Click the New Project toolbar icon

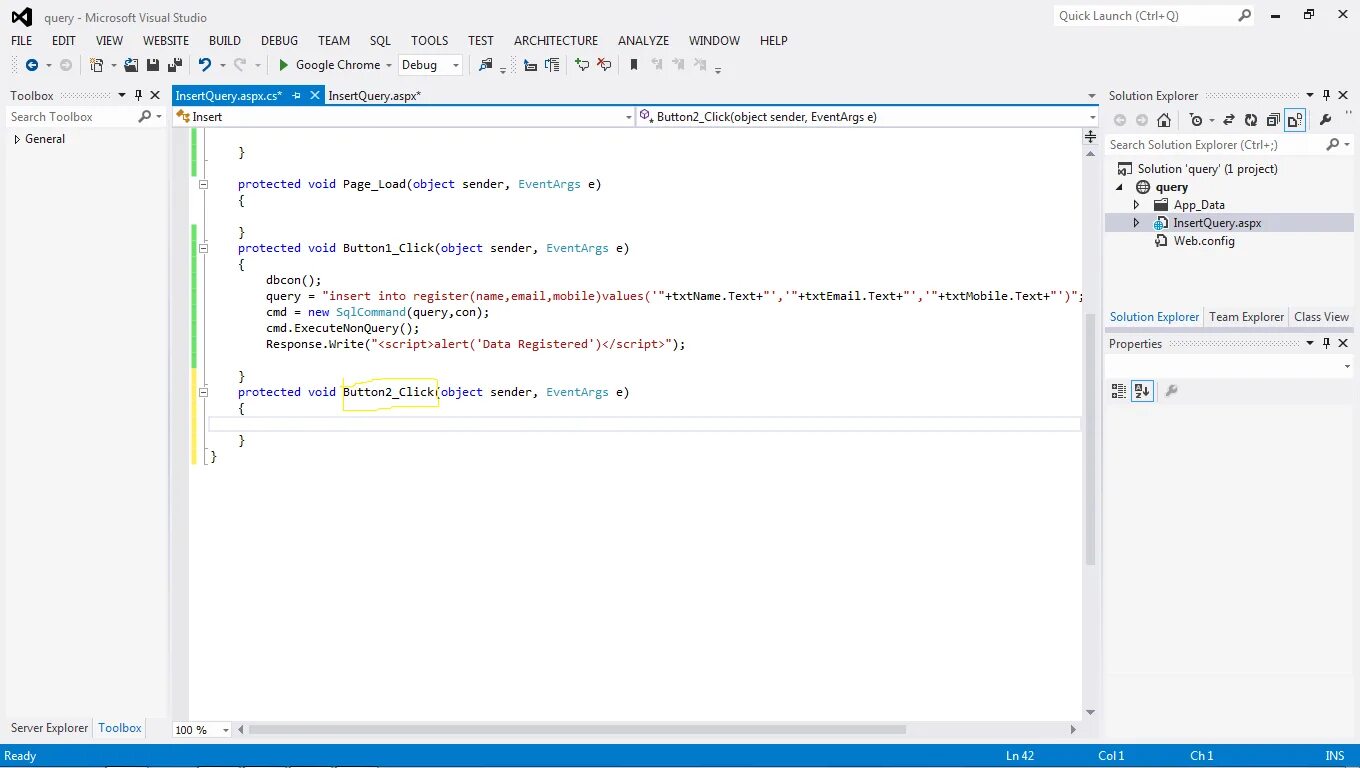(x=96, y=65)
